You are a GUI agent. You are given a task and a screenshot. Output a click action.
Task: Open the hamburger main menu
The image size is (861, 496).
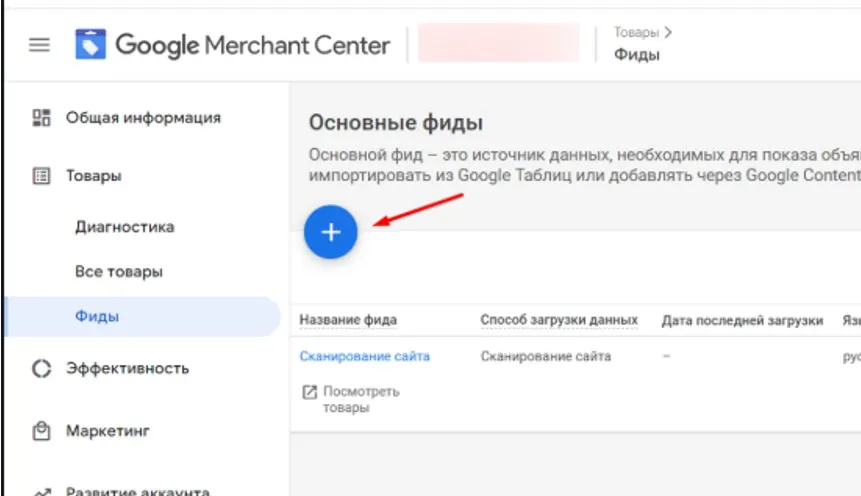point(39,44)
